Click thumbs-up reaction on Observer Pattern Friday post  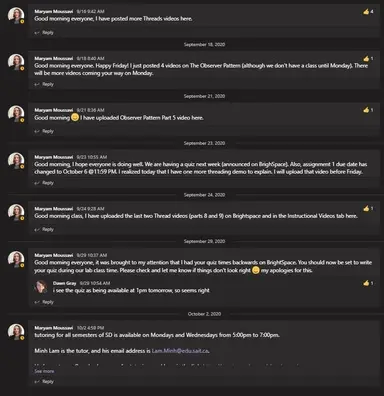point(366,59)
